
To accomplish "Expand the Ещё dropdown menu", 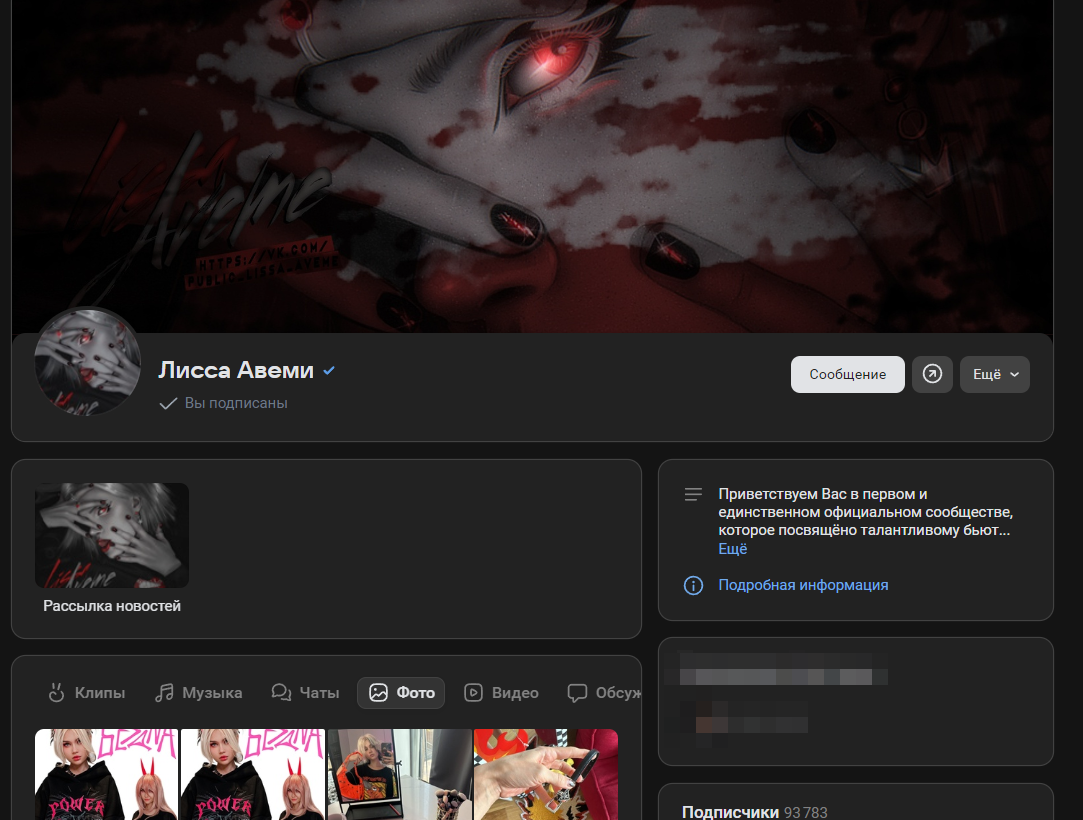I will tap(995, 374).
